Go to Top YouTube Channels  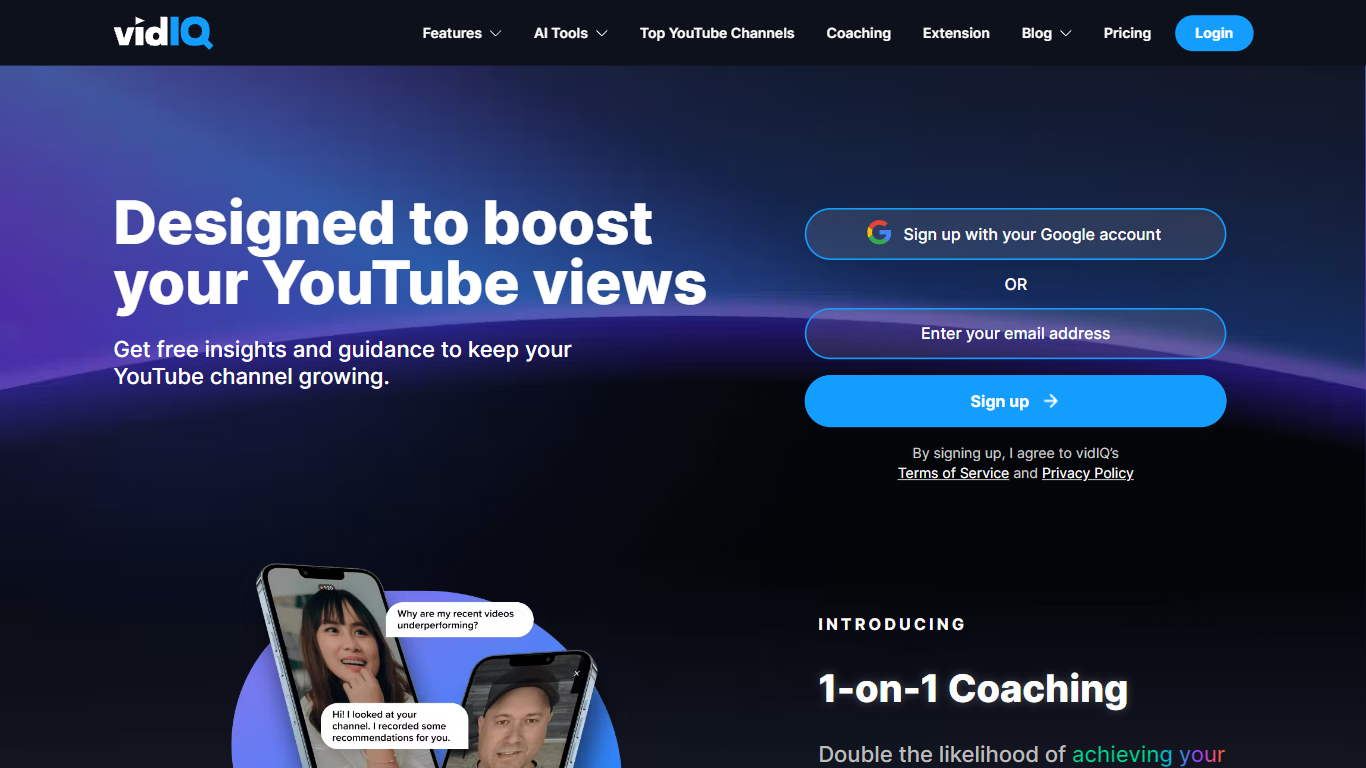tap(717, 33)
